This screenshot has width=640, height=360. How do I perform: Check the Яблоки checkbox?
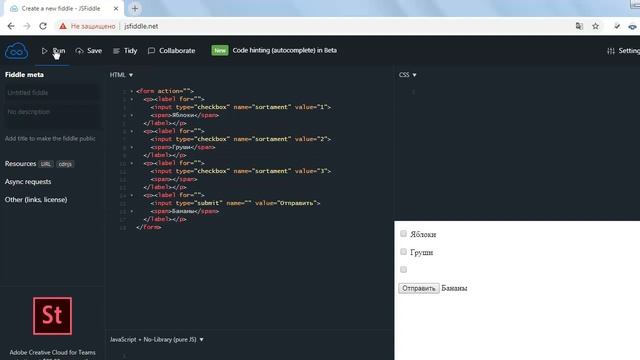coord(403,233)
